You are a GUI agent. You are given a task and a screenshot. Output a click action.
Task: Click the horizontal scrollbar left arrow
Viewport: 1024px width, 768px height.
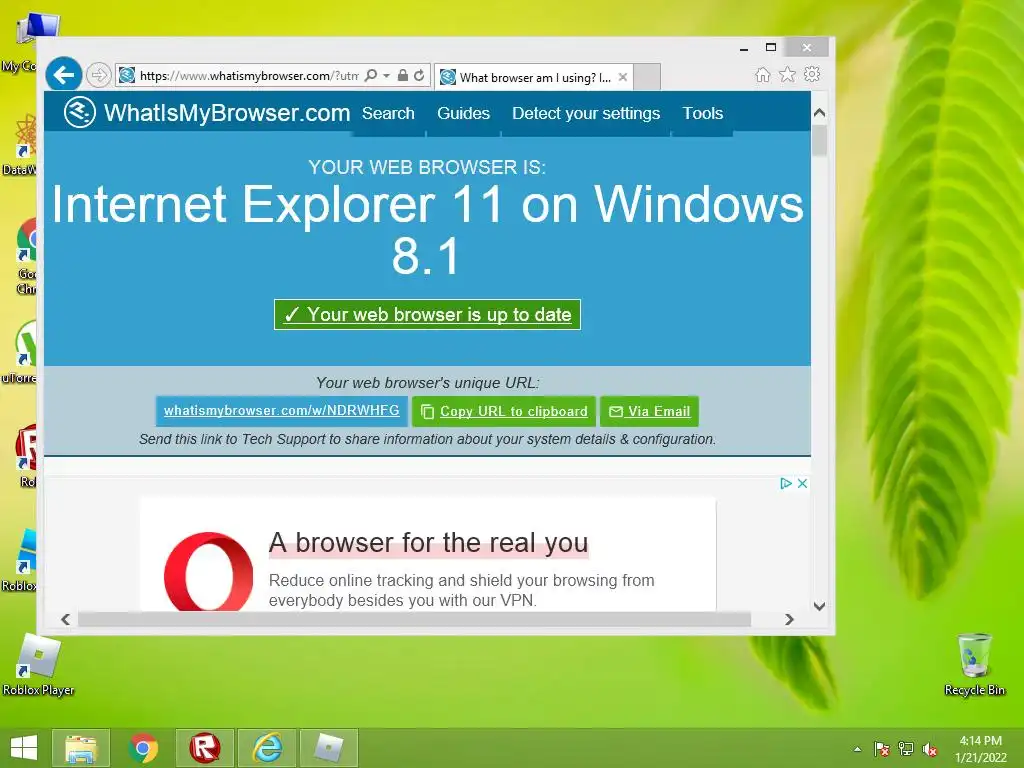point(65,619)
